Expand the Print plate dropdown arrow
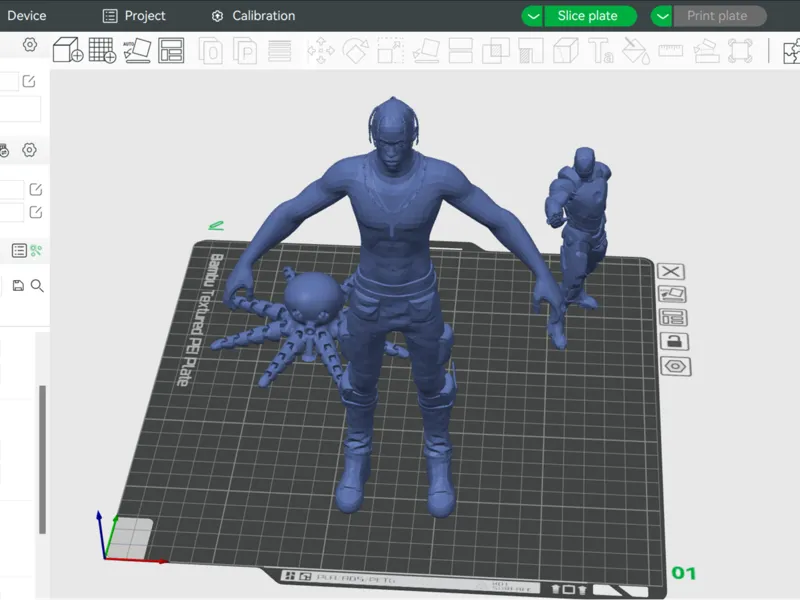The height and width of the screenshot is (600, 800). pyautogui.click(x=662, y=16)
